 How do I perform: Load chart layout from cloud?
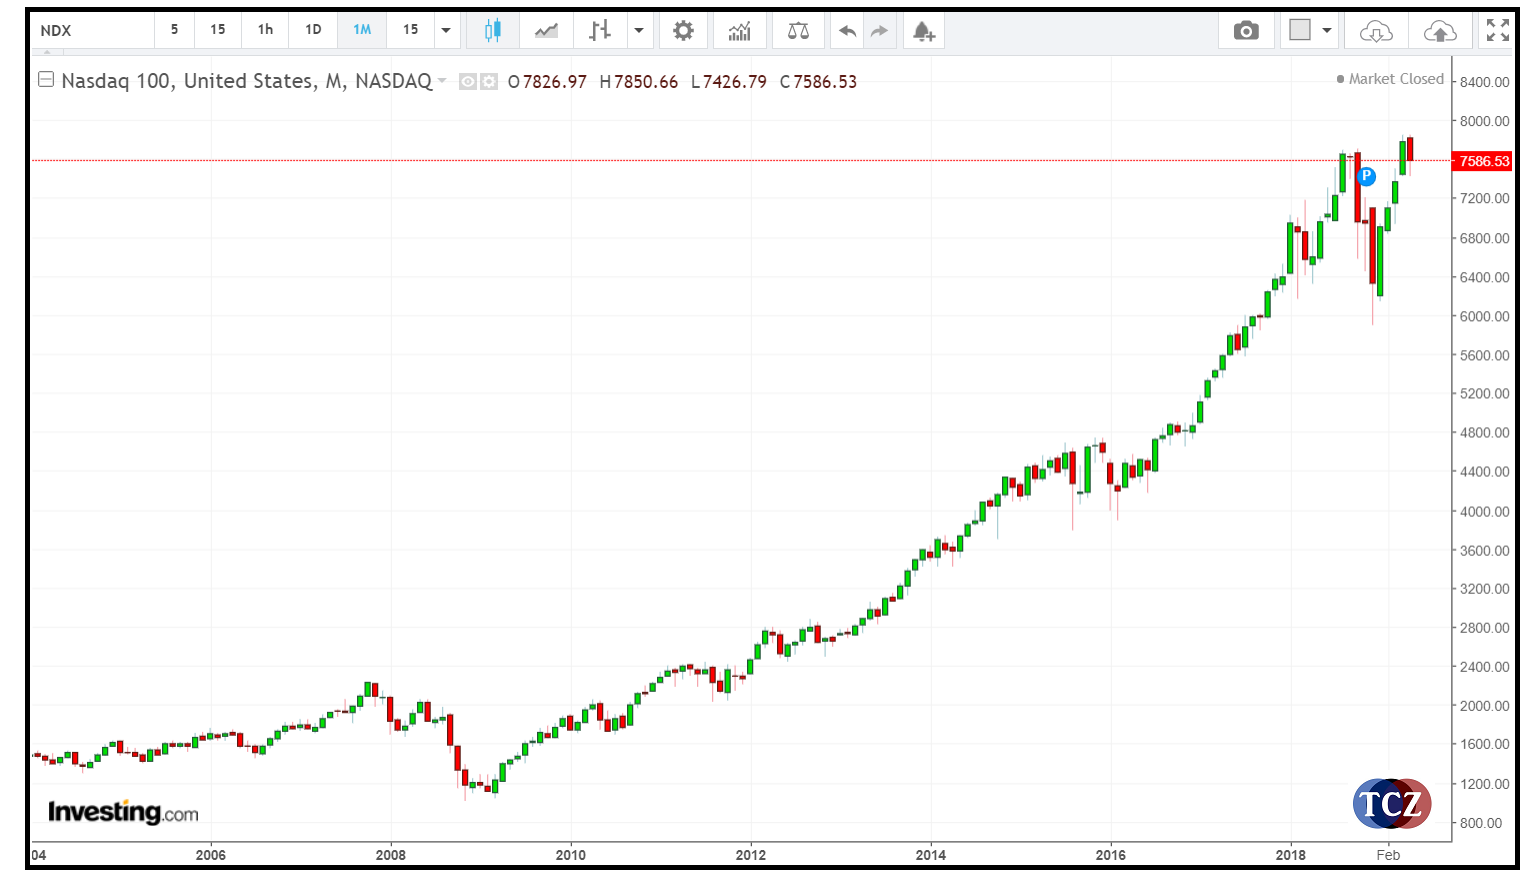point(1376,31)
